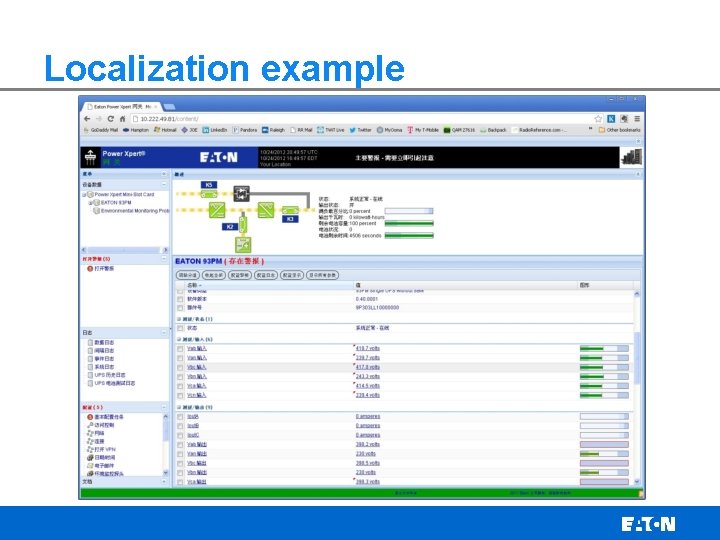Check the box for the Vab 输入 row
The image size is (720, 540).
180,349
